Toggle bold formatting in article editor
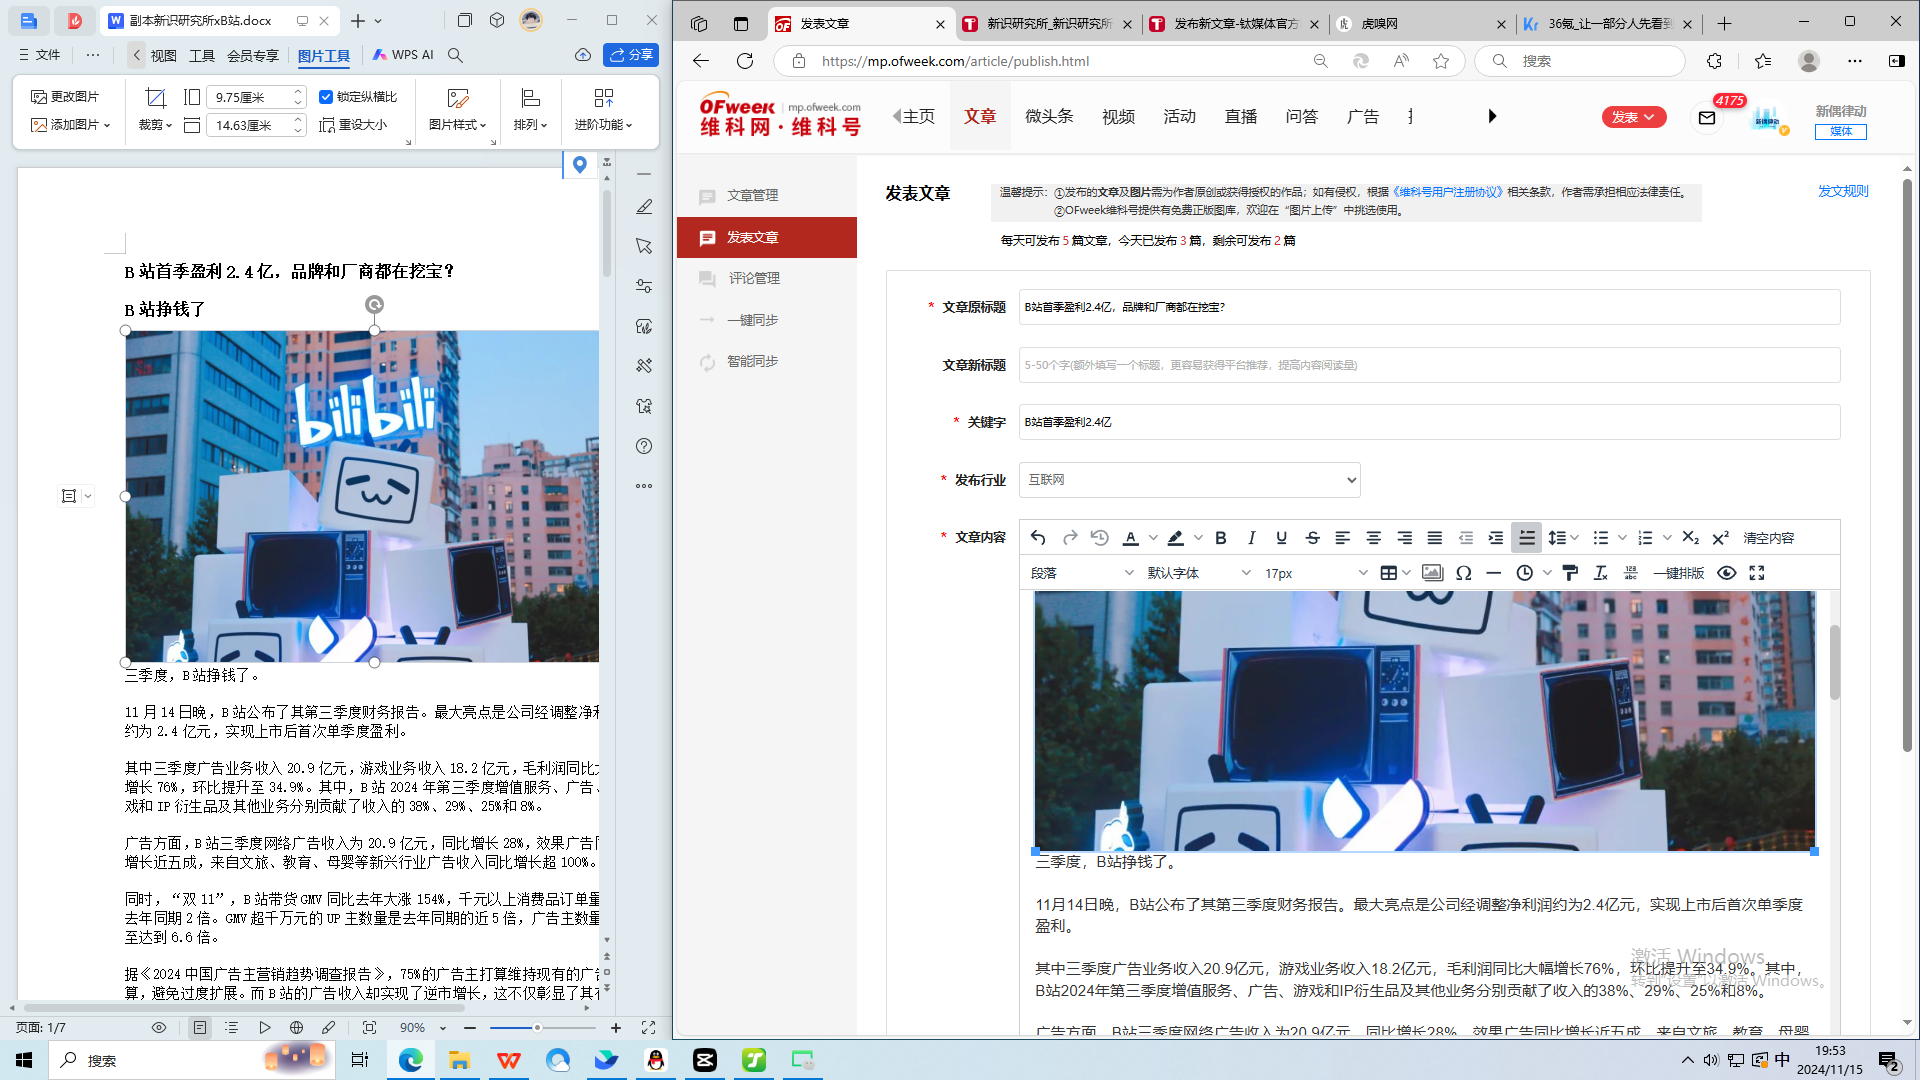The height and width of the screenshot is (1080, 1920). click(x=1221, y=538)
